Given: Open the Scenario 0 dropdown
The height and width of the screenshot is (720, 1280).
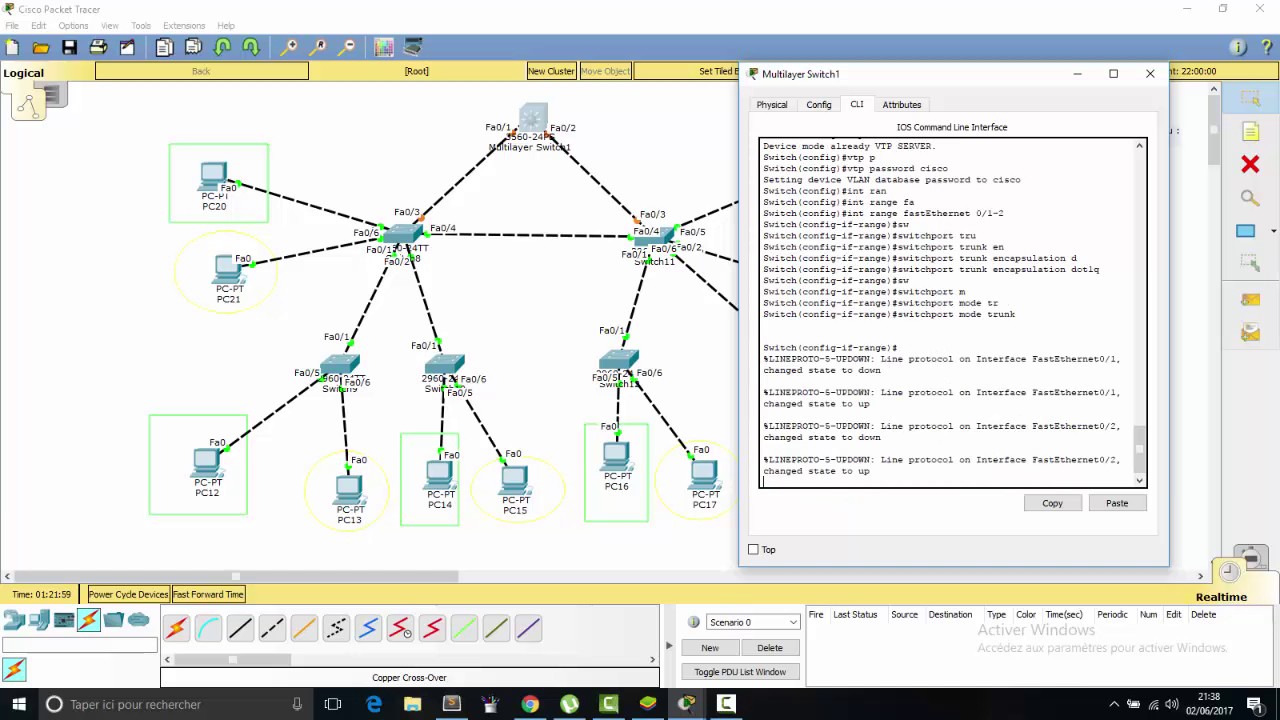Looking at the screenshot, I should pyautogui.click(x=753, y=622).
